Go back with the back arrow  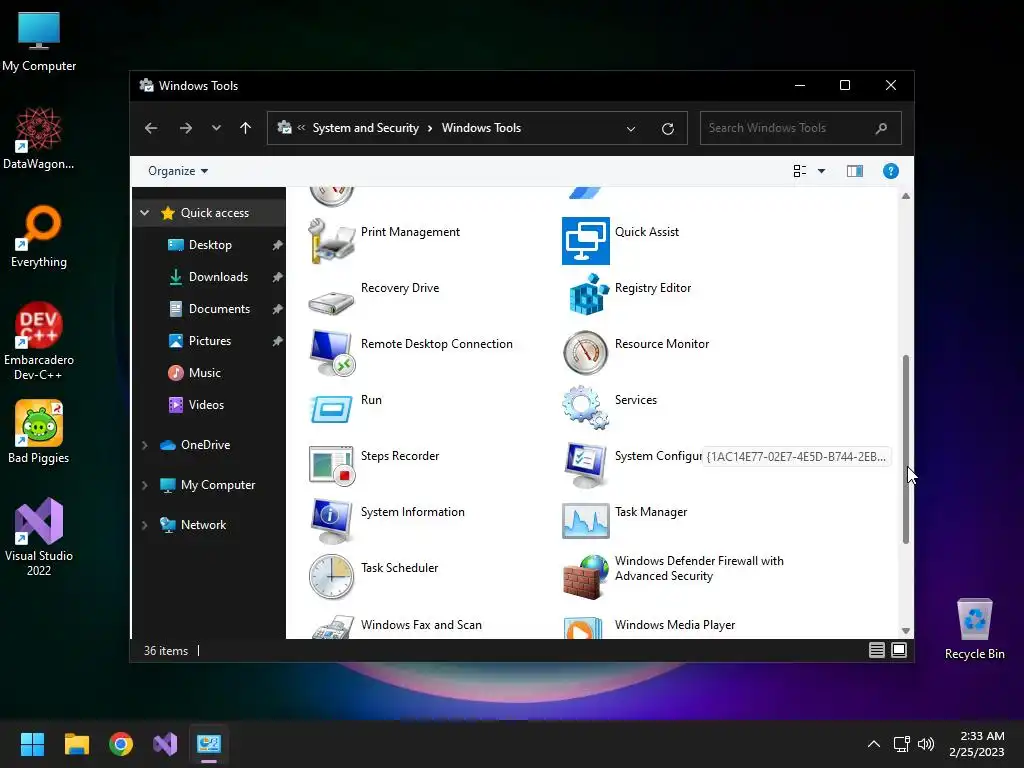[151, 128]
